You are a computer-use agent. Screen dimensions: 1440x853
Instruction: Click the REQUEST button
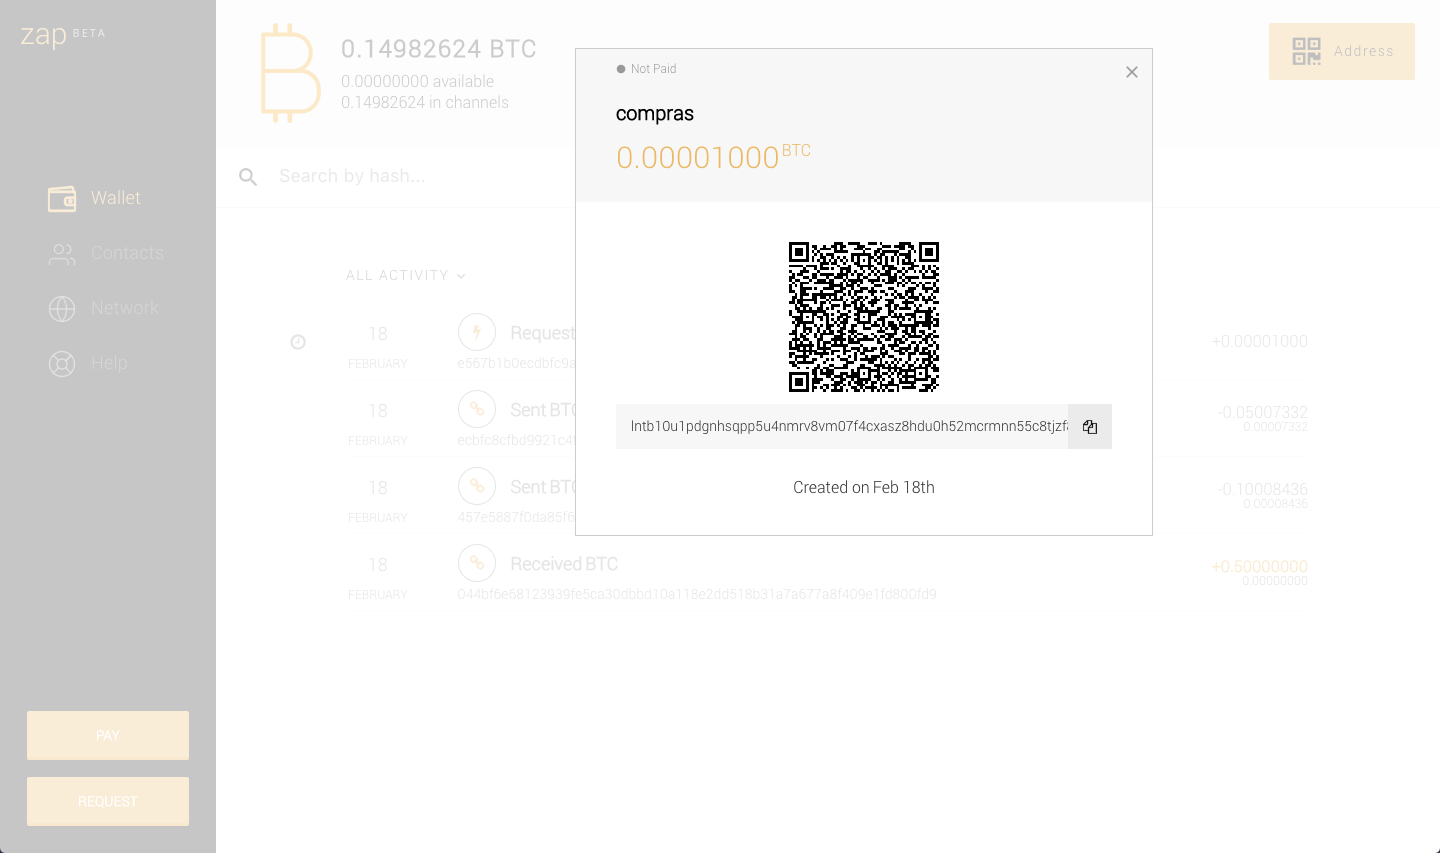tap(108, 801)
